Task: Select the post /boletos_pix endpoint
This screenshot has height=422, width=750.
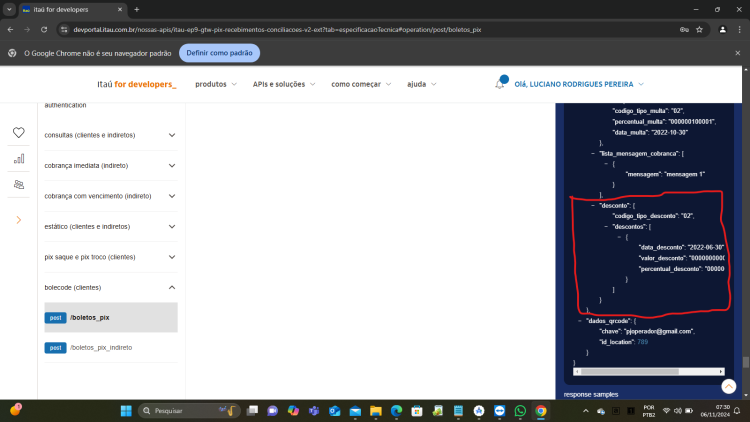Action: (111, 317)
